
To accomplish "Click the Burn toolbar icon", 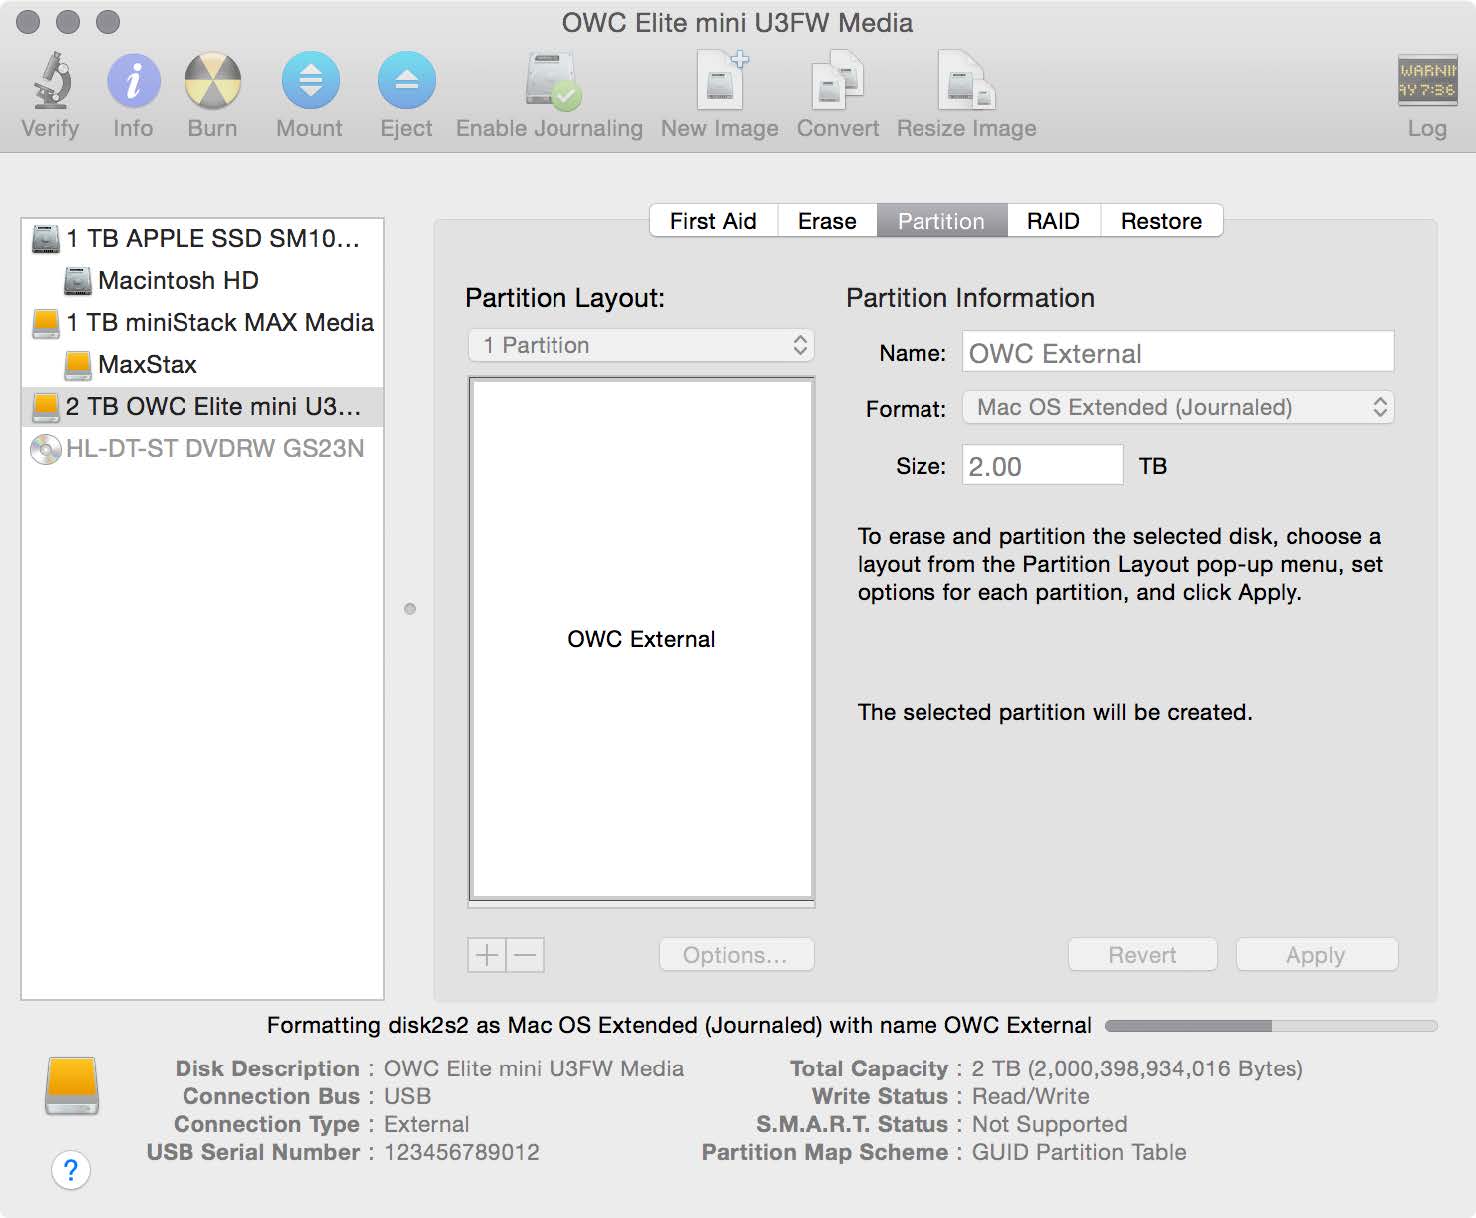I will click(x=211, y=90).
